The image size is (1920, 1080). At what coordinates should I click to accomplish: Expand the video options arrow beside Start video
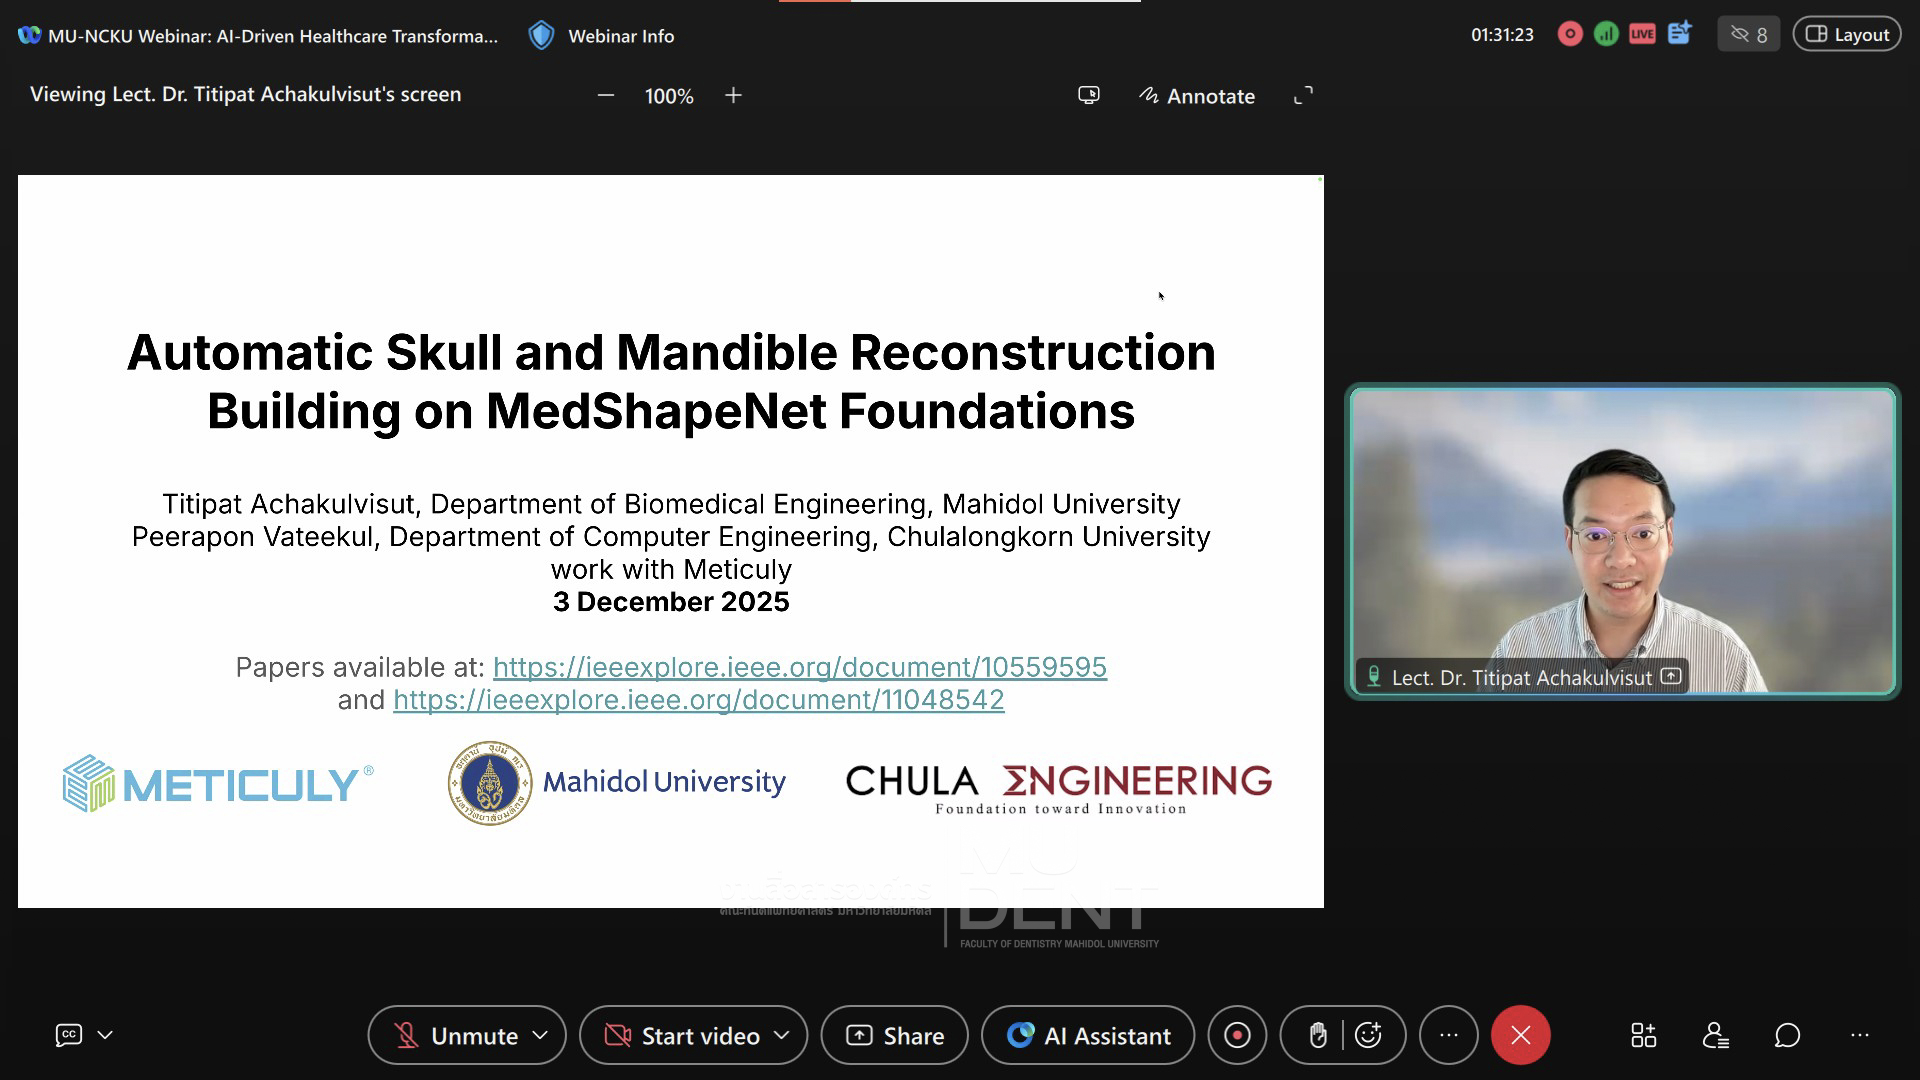click(782, 1036)
